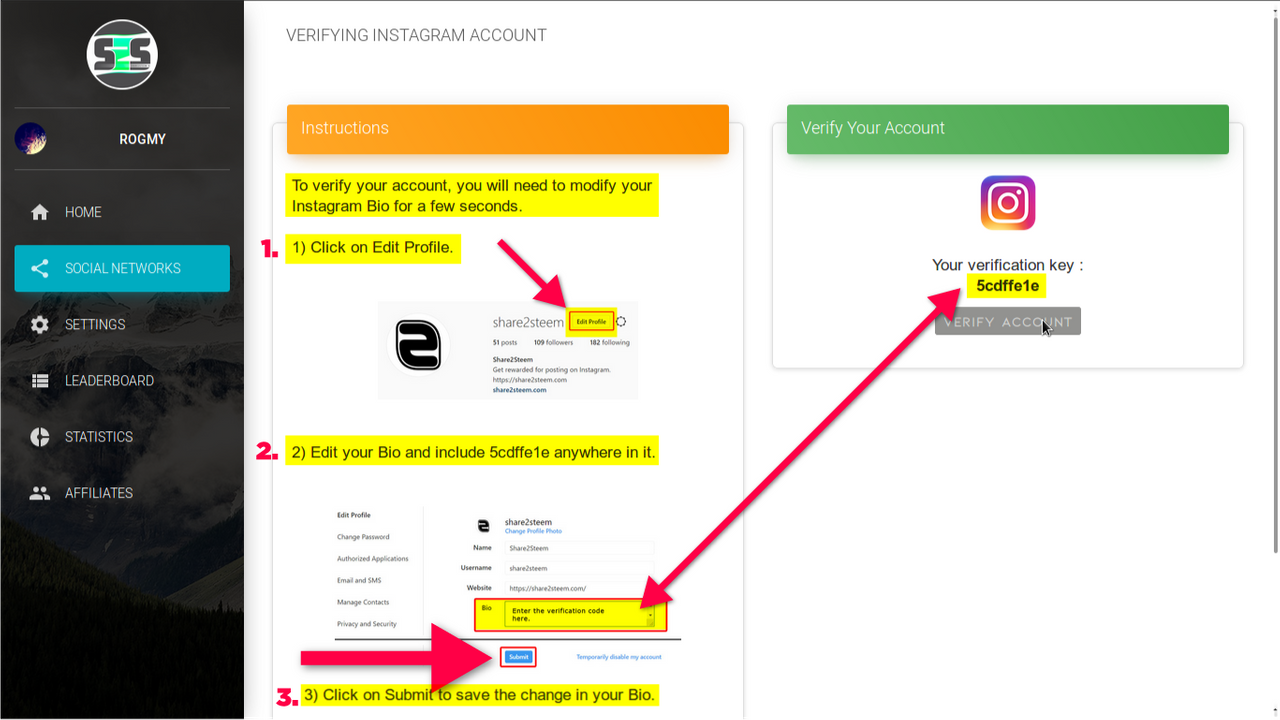Open Social Networks section
Image resolution: width=1280 pixels, height=720 pixels.
(x=122, y=268)
